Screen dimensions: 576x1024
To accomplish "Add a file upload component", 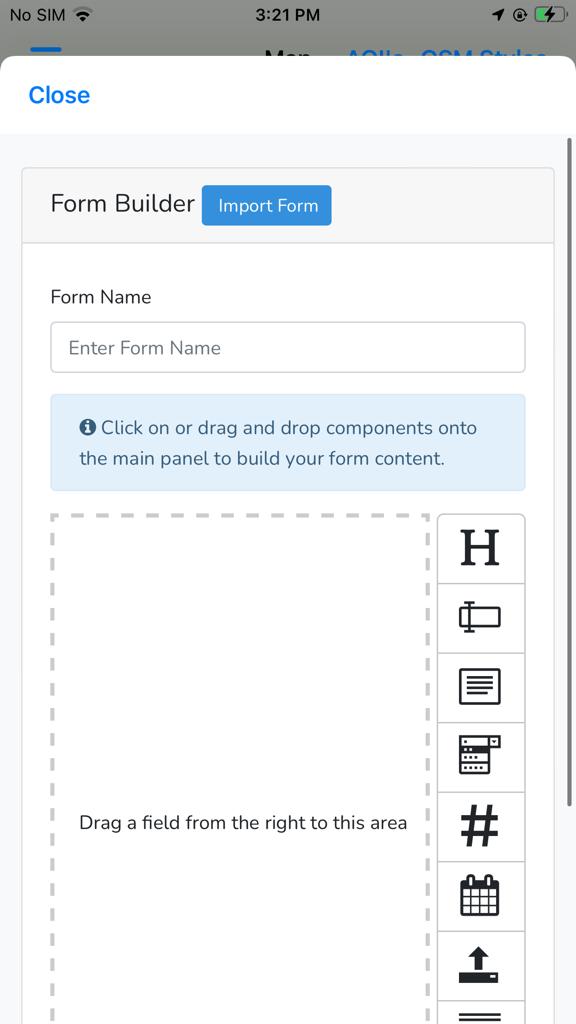I will coord(481,965).
